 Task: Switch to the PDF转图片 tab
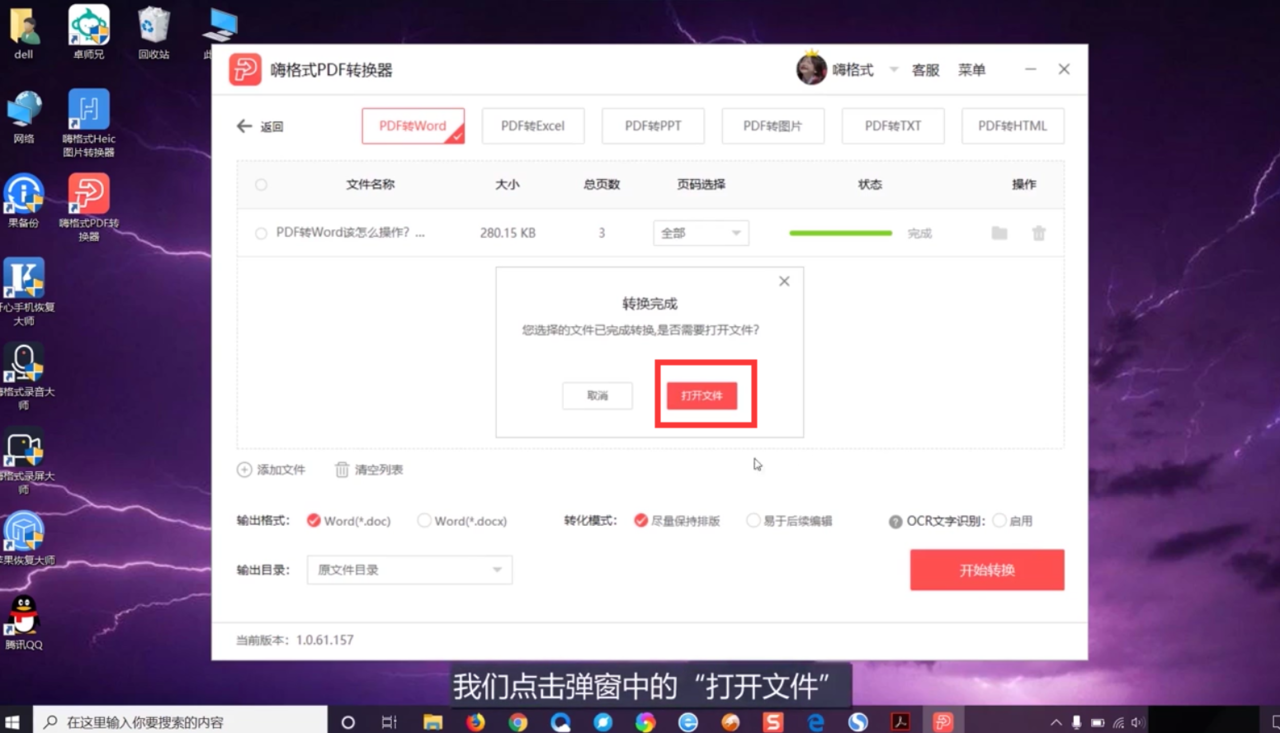click(773, 126)
